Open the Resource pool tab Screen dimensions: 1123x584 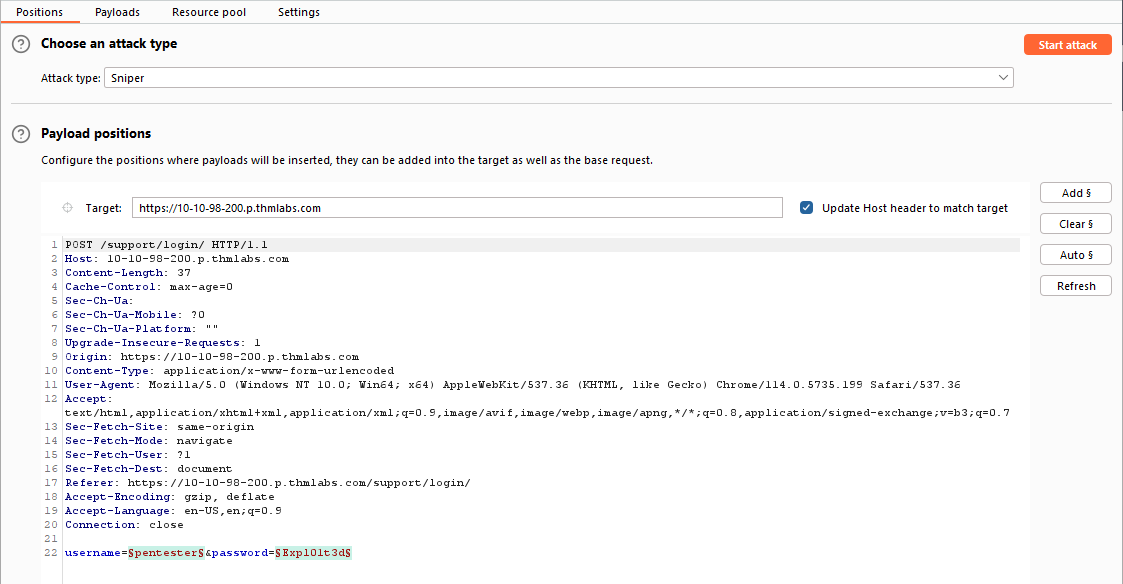[208, 12]
